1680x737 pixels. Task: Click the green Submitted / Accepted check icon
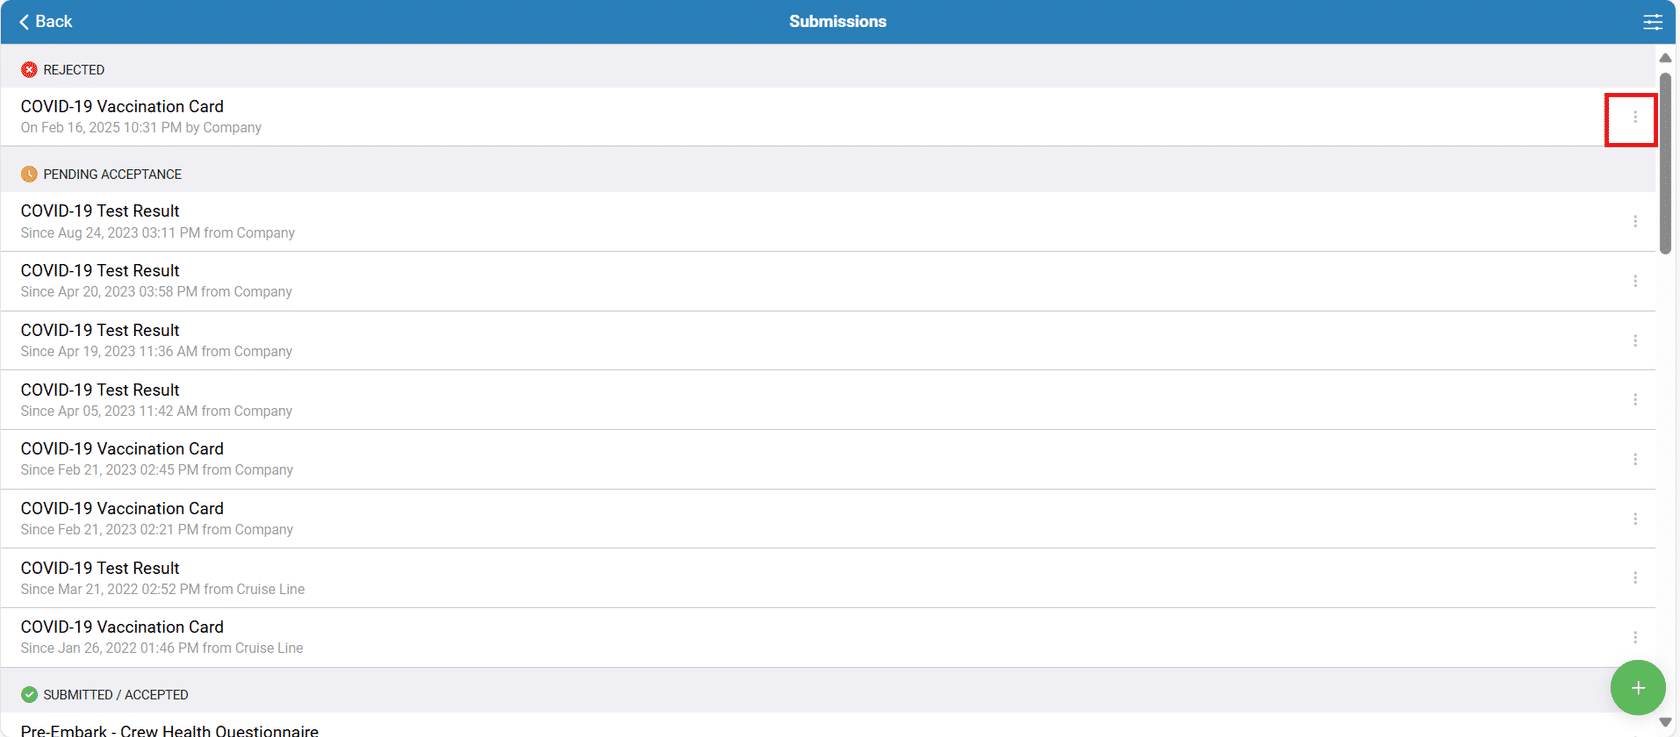tap(29, 695)
